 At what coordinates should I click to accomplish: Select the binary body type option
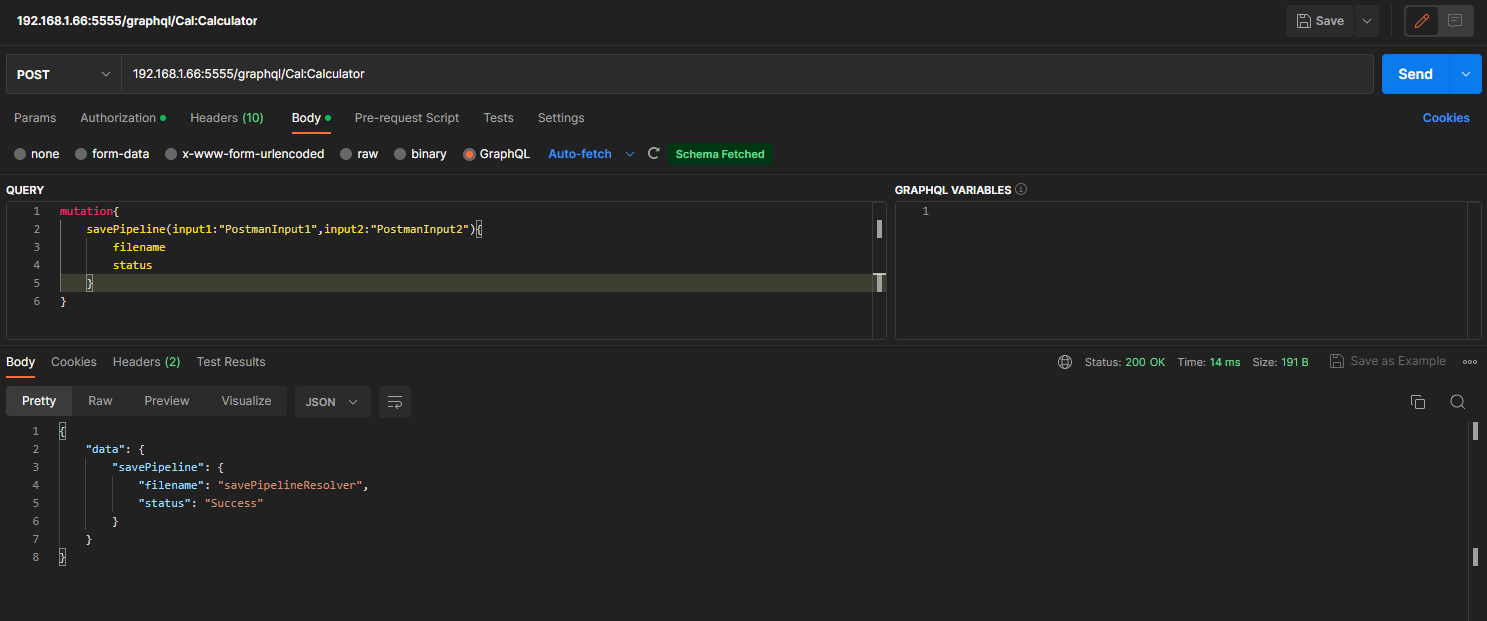point(400,154)
